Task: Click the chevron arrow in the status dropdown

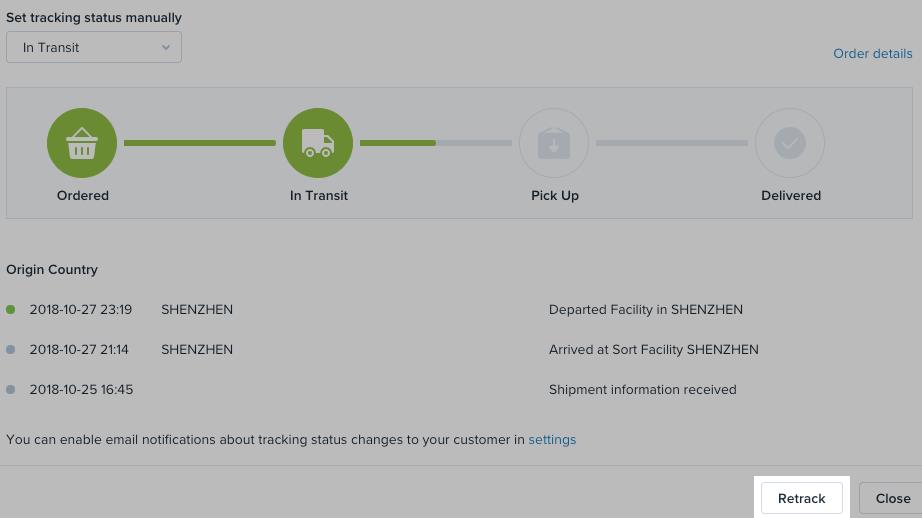Action: pyautogui.click(x=166, y=48)
